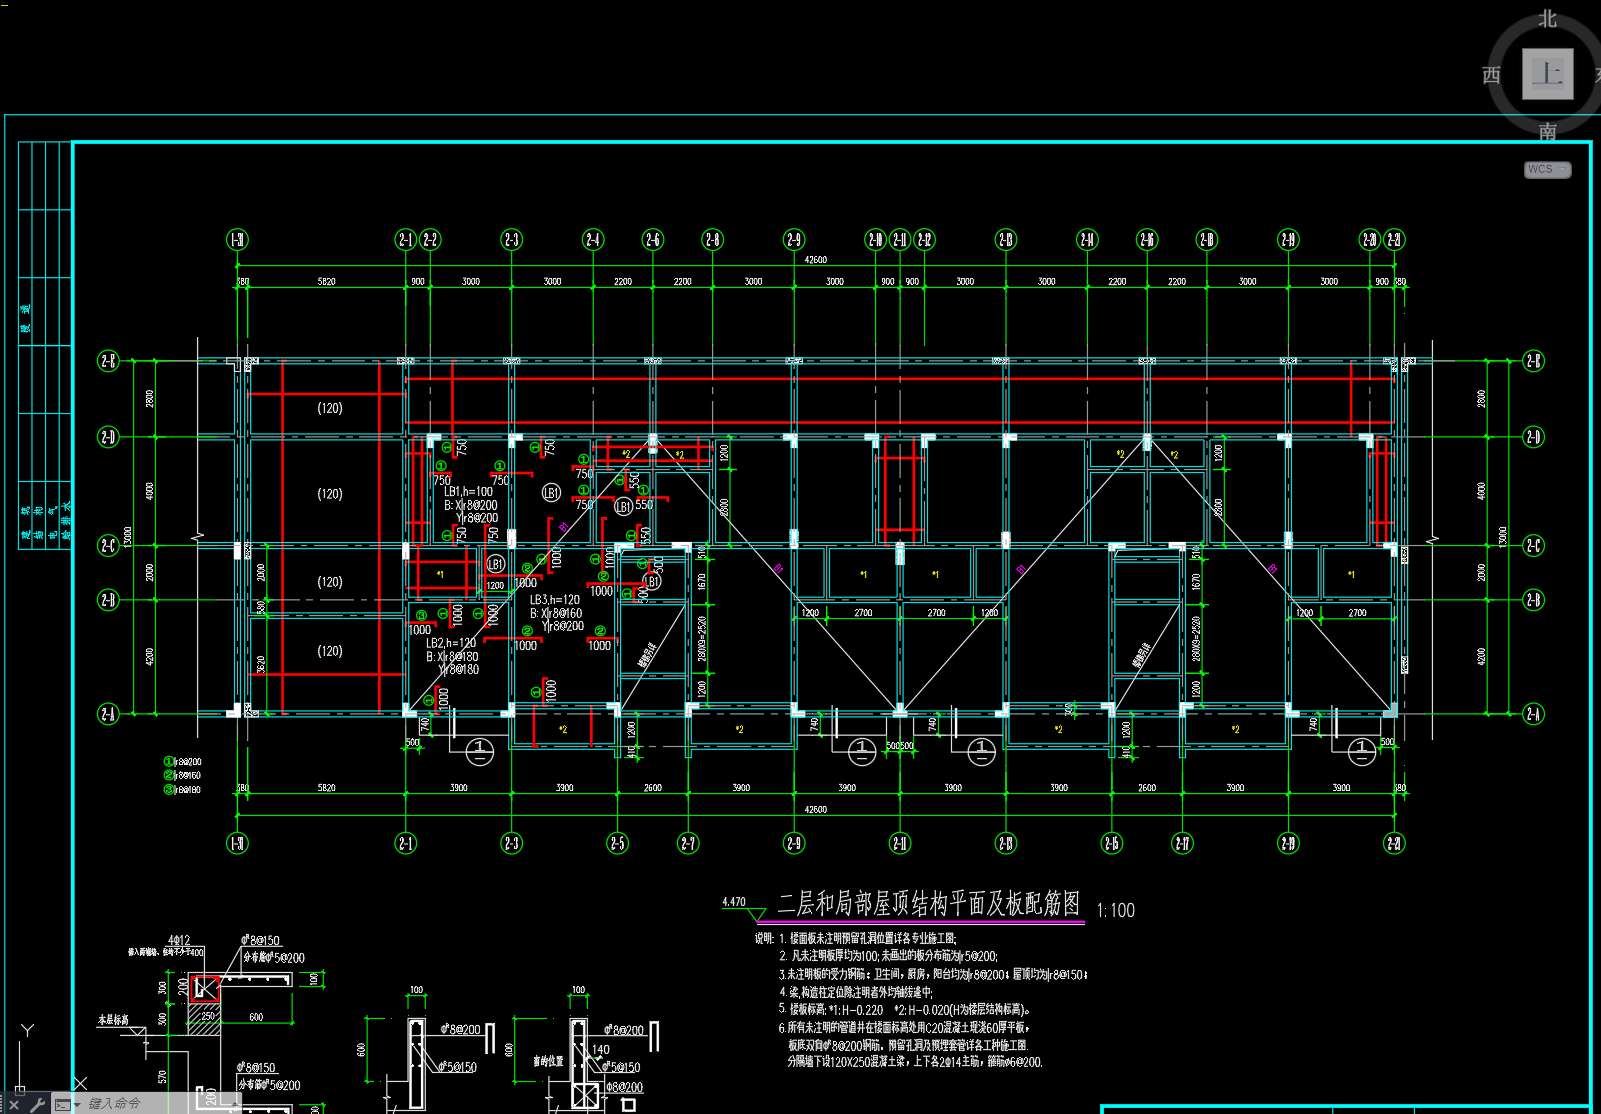Select the west direction 西 on ViewCube

(1491, 75)
